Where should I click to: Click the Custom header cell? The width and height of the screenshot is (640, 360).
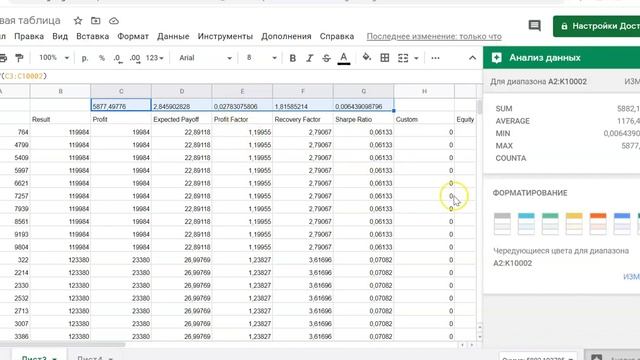(424, 119)
